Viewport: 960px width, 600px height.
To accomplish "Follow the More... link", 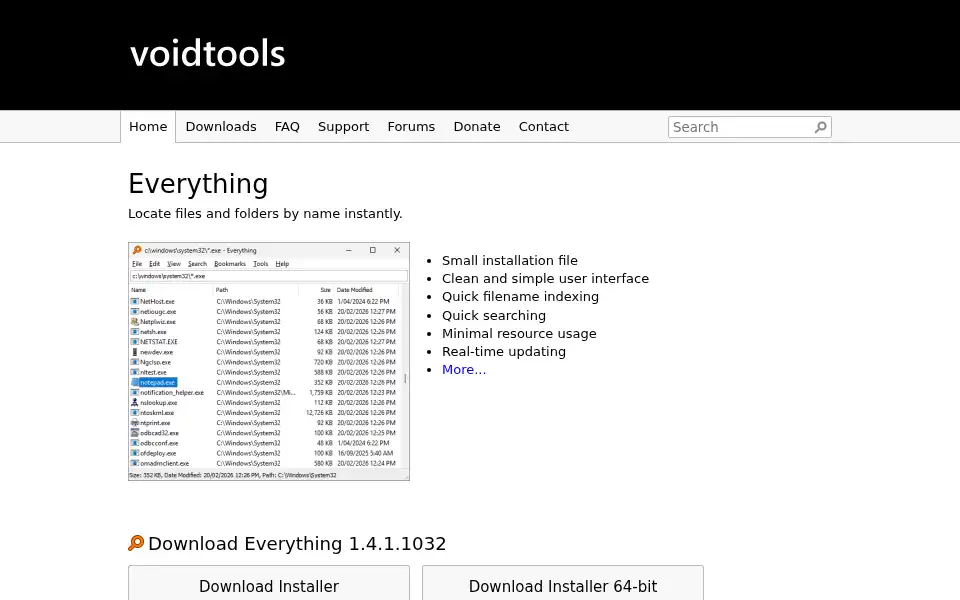I will coord(464,370).
